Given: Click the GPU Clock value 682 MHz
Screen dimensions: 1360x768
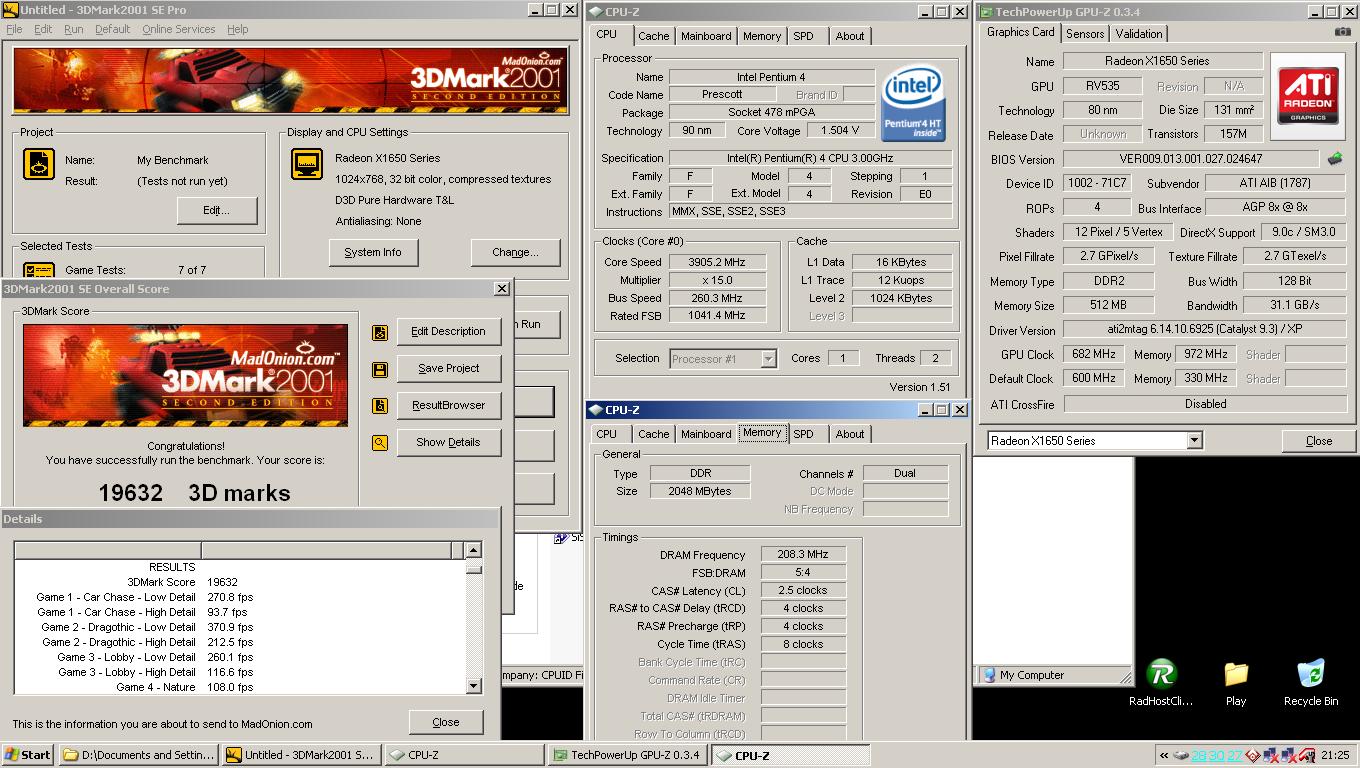Looking at the screenshot, I should [x=1093, y=355].
